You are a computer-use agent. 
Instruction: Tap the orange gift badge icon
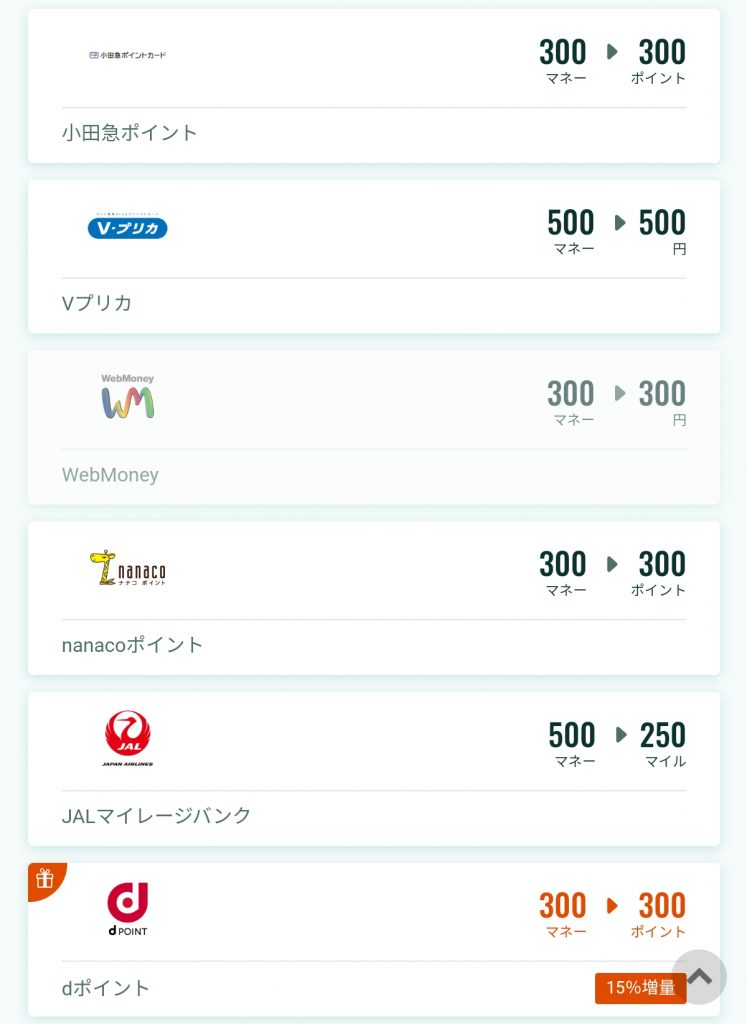45,879
